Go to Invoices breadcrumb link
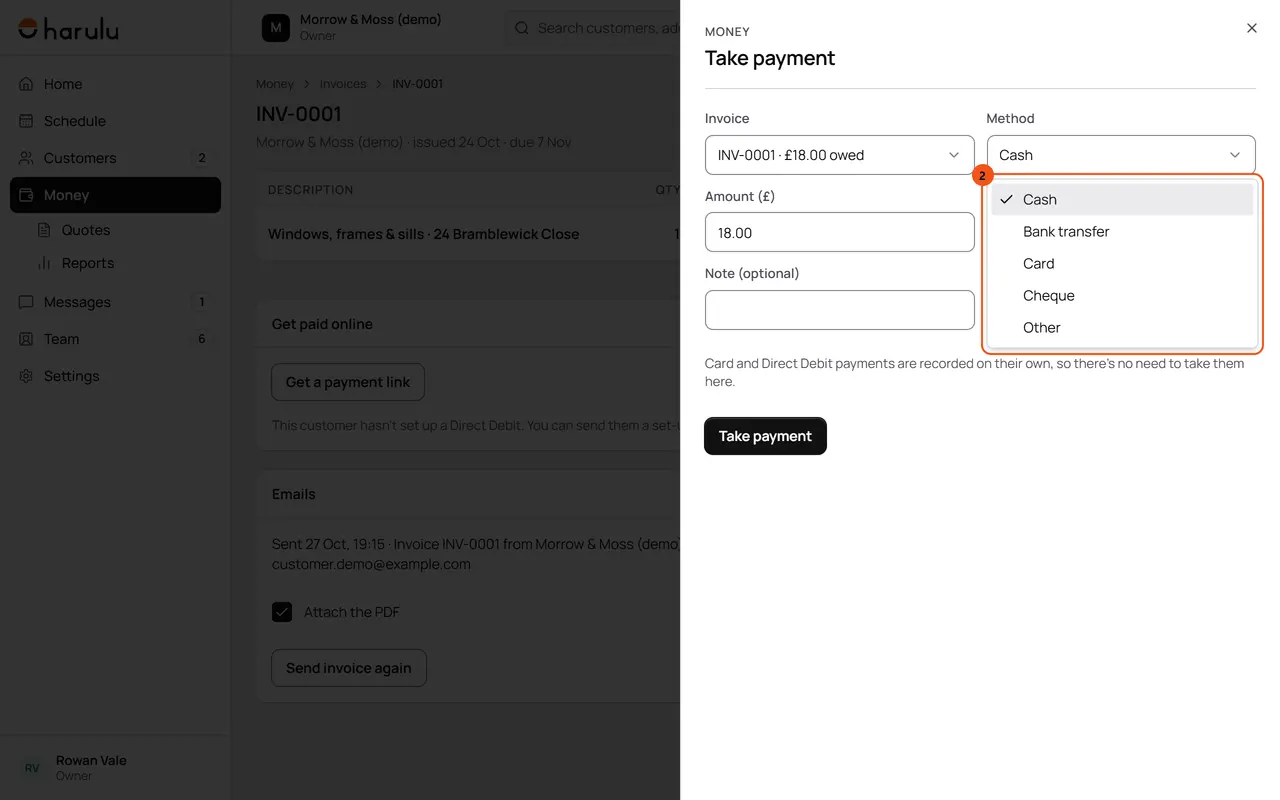This screenshot has height=800, width=1280. coord(343,84)
